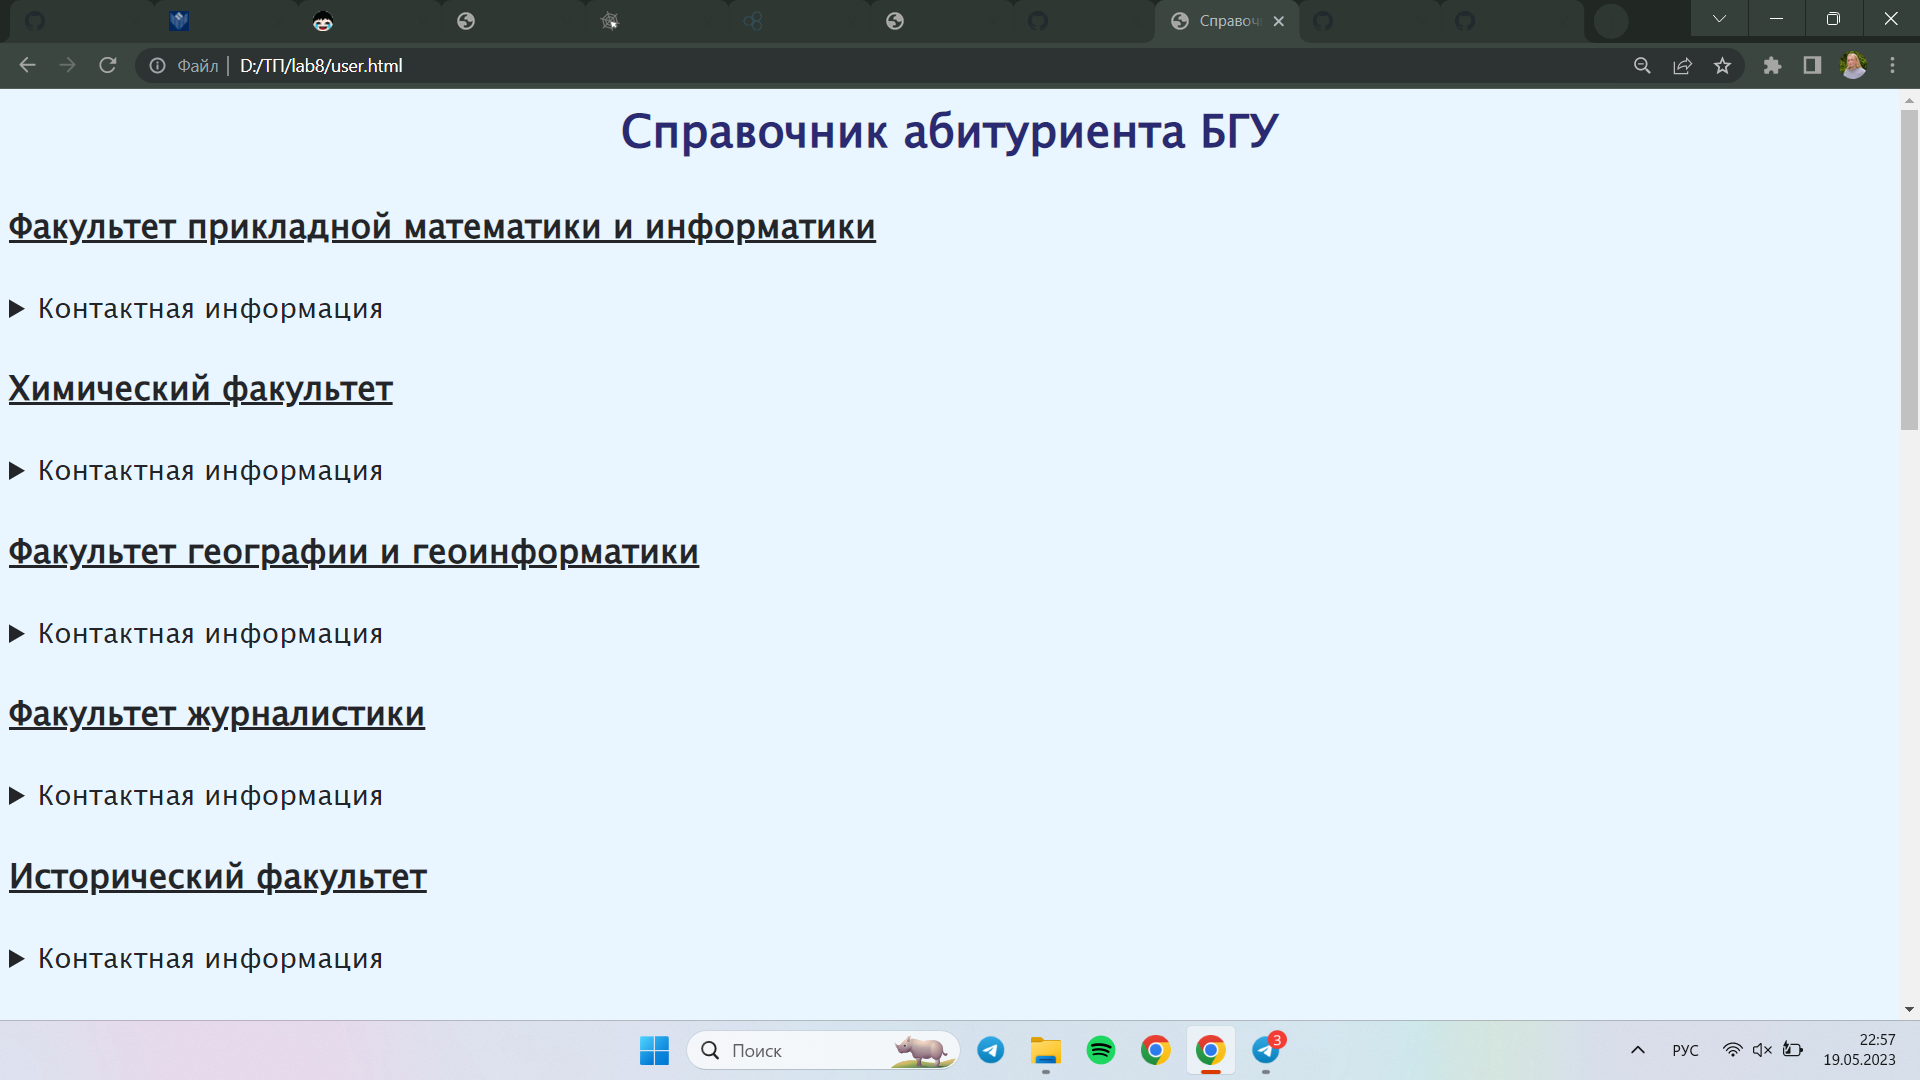The height and width of the screenshot is (1080, 1920).
Task: Open the zoom magnifier icon in address bar
Action: coord(1642,65)
